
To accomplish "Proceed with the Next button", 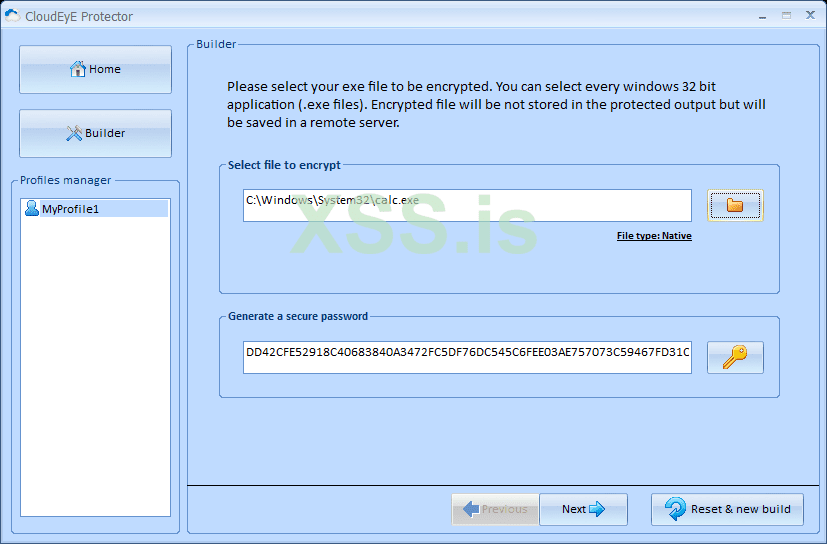I will [x=583, y=509].
